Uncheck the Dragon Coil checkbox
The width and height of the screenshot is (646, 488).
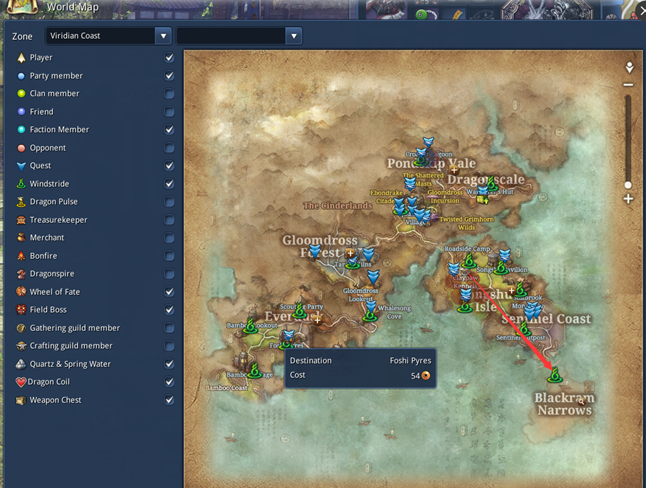(169, 382)
